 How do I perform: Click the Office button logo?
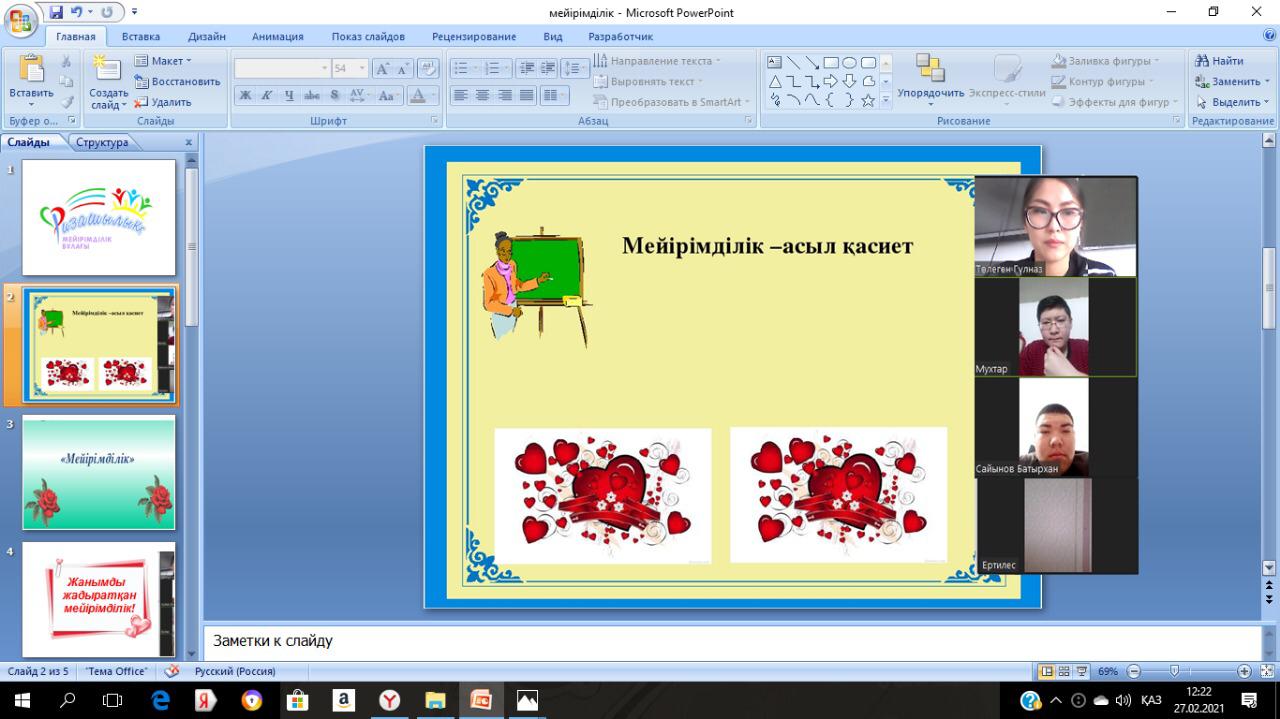click(x=22, y=20)
